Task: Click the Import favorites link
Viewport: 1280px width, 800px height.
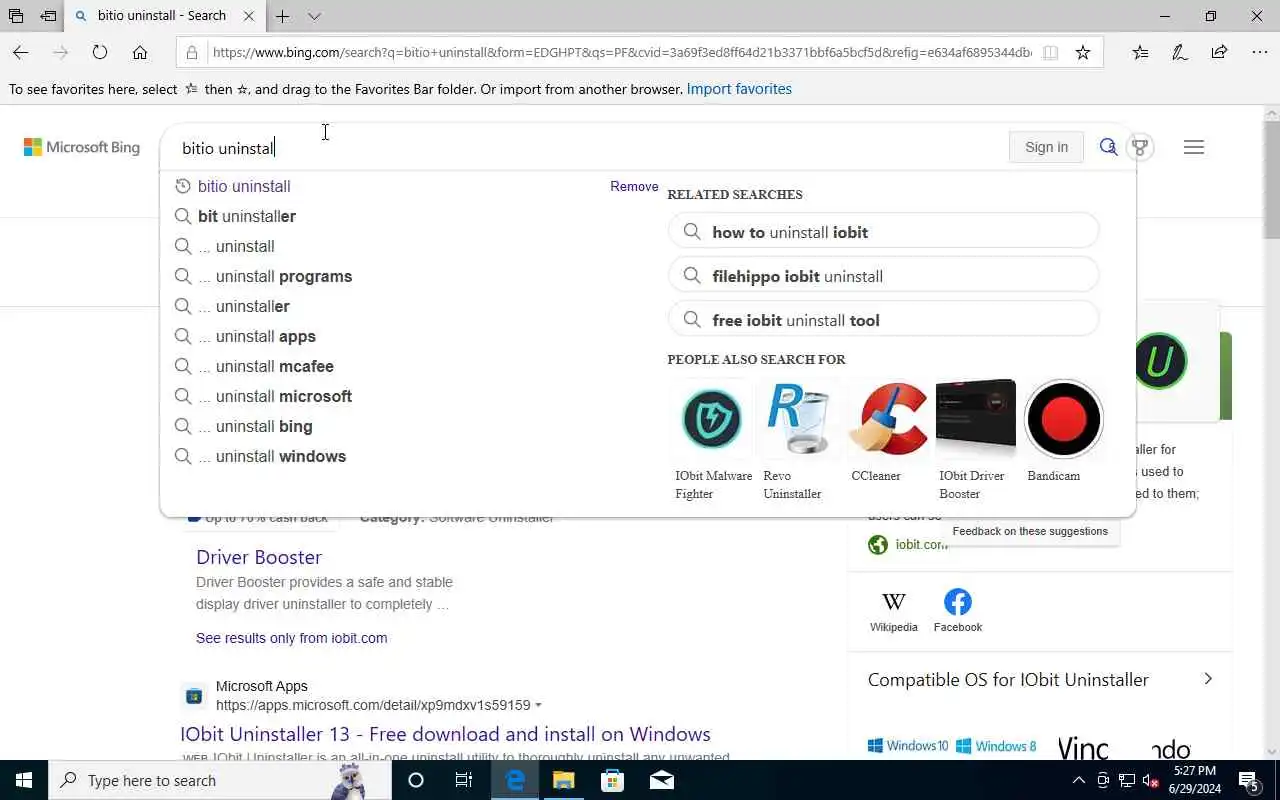Action: tap(739, 89)
